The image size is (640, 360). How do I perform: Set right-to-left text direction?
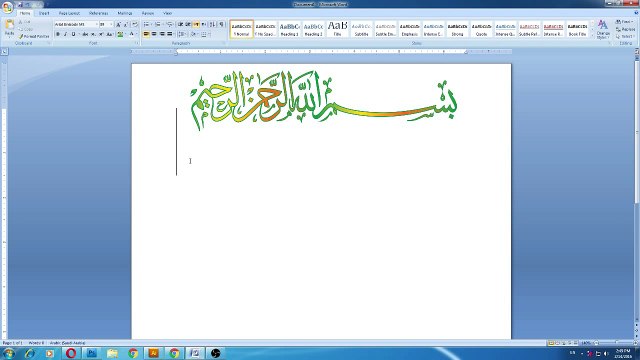203,24
